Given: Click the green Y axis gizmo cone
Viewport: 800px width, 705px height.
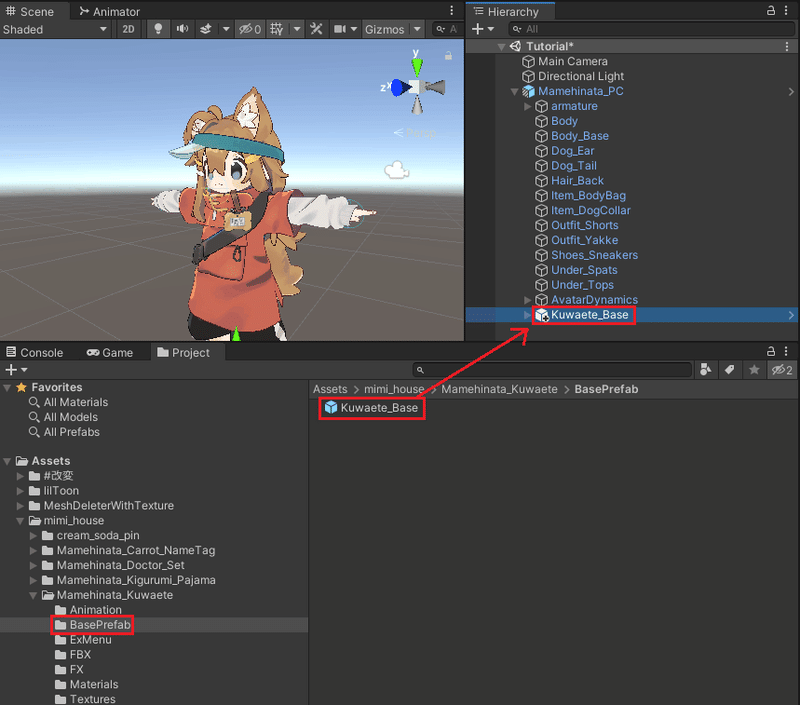Looking at the screenshot, I should click(417, 67).
